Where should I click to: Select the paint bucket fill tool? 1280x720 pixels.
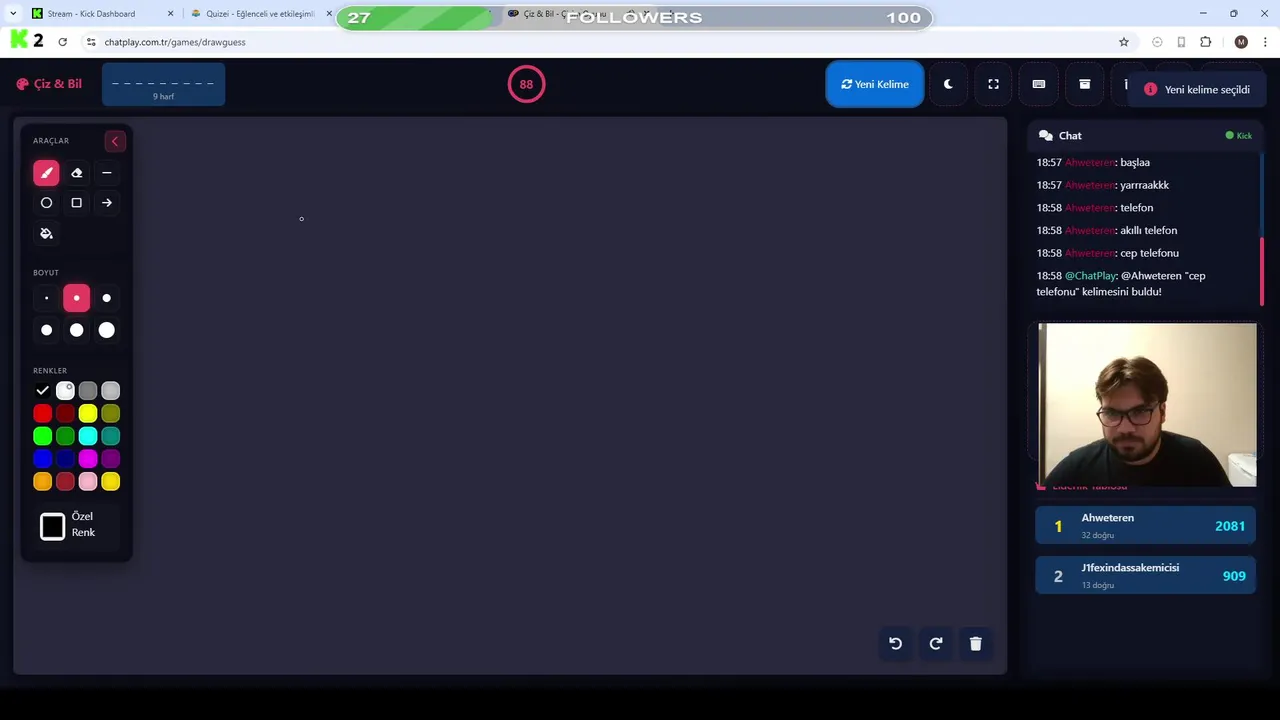pyautogui.click(x=46, y=233)
